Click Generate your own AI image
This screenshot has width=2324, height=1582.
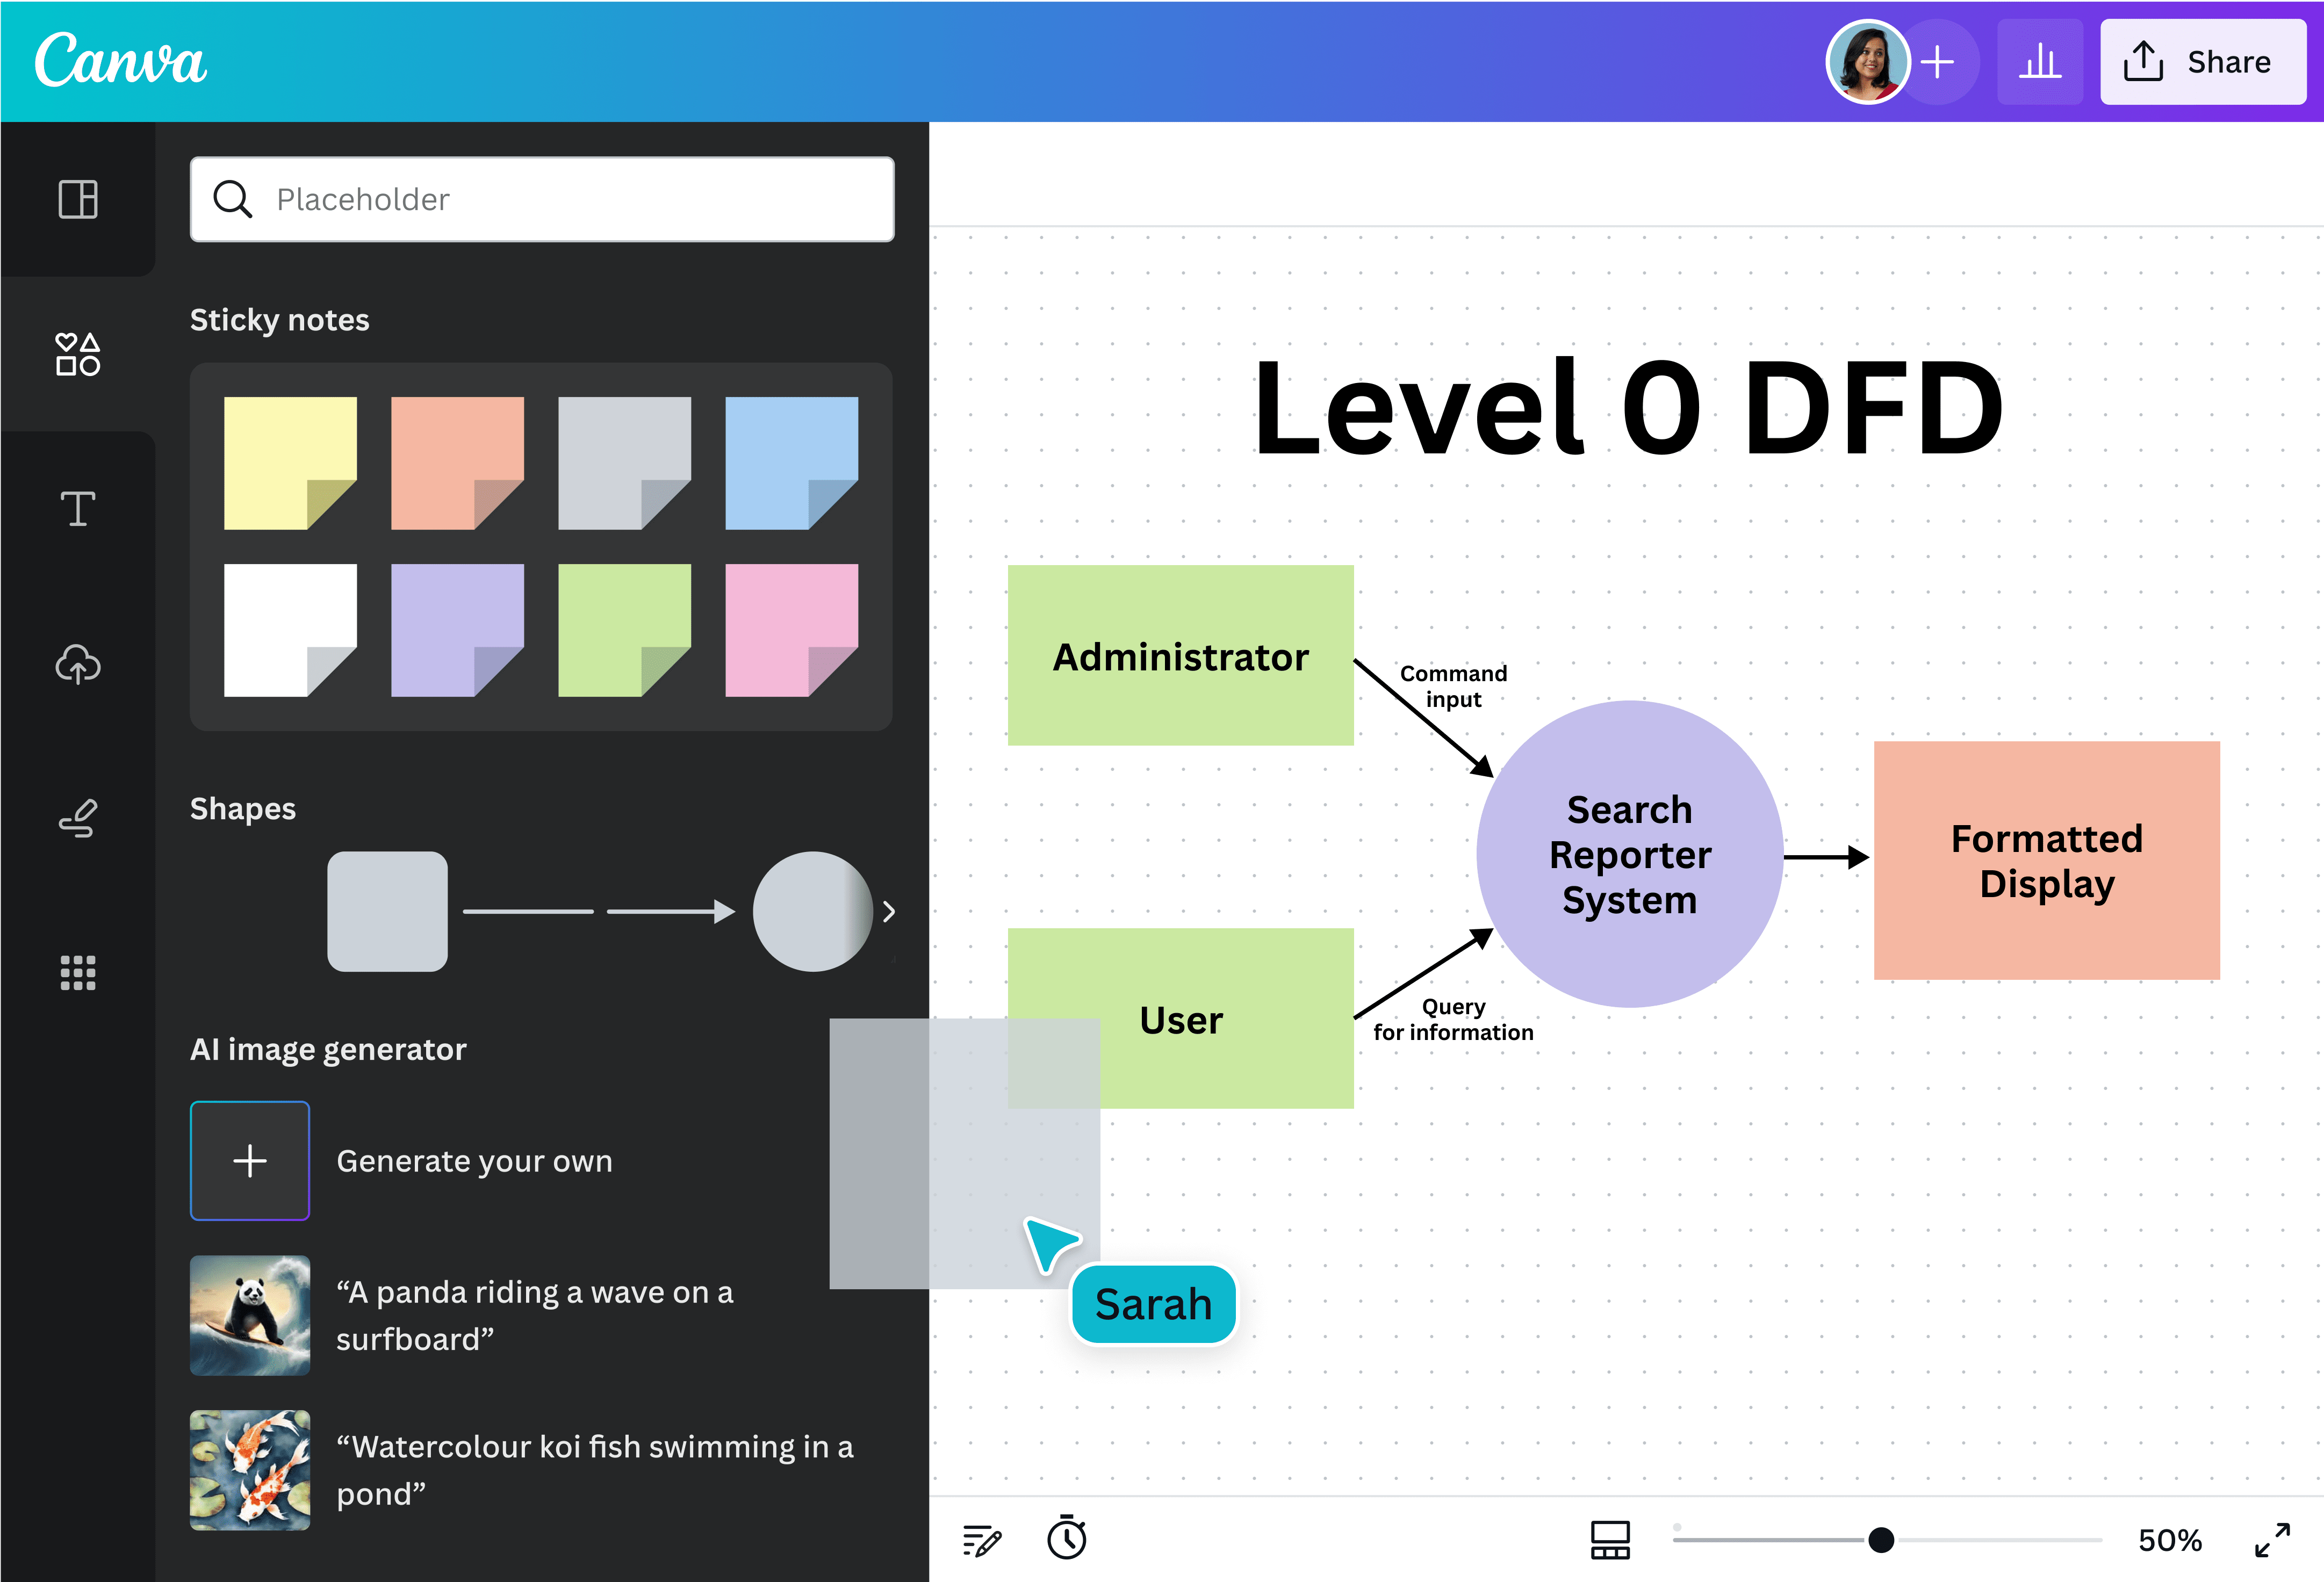(x=249, y=1160)
